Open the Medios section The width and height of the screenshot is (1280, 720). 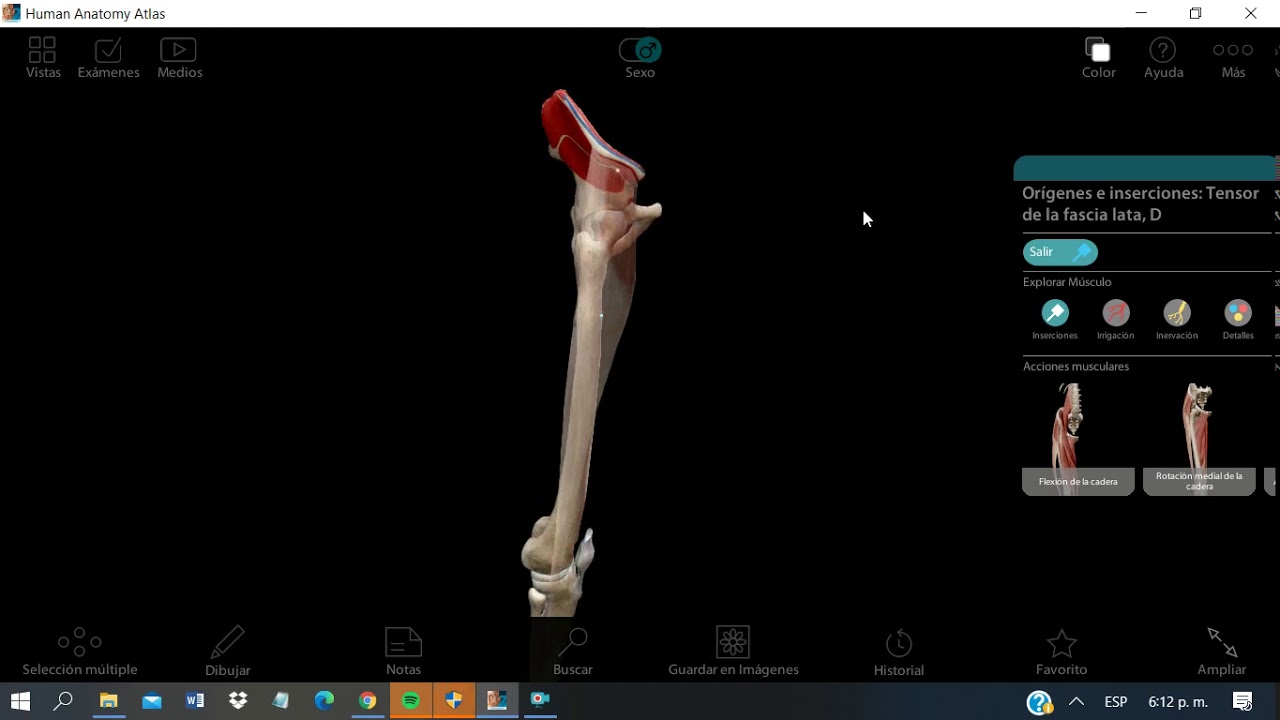pos(180,58)
